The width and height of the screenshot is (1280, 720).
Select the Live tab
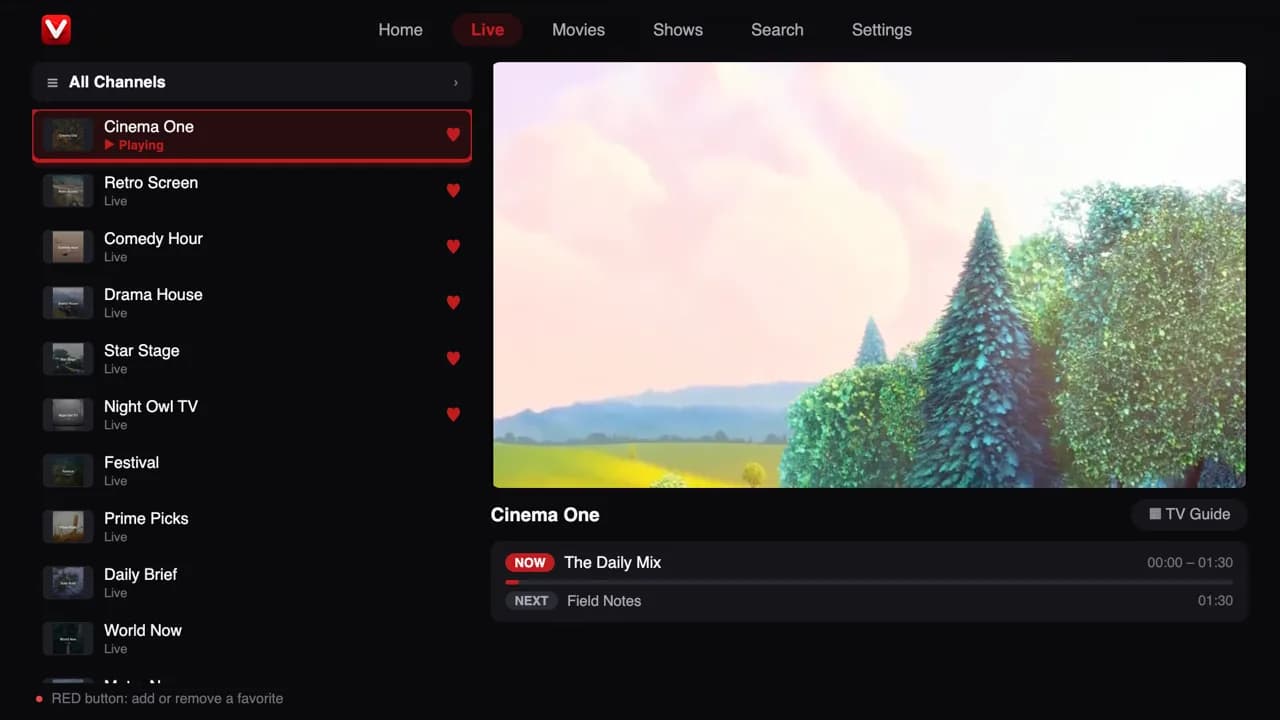tap(487, 30)
